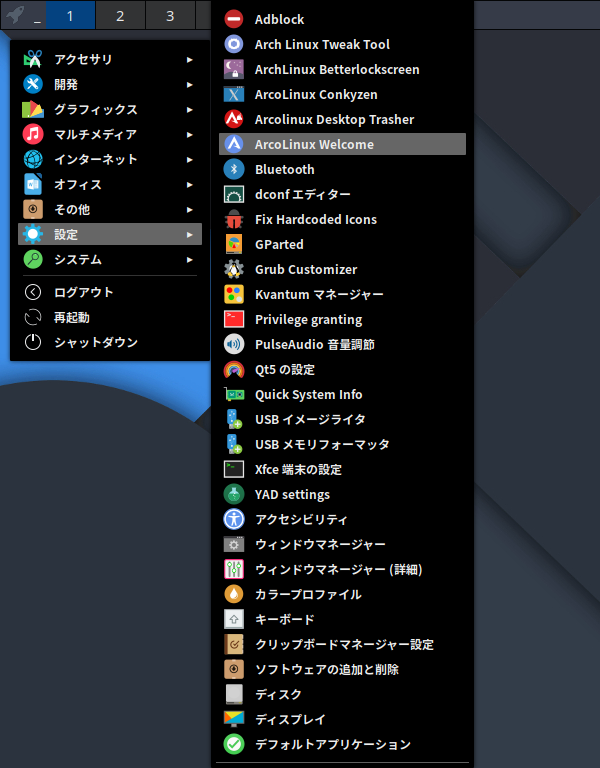This screenshot has height=768, width=600.
Task: Open the インターネット menu category
Action: tap(110, 159)
